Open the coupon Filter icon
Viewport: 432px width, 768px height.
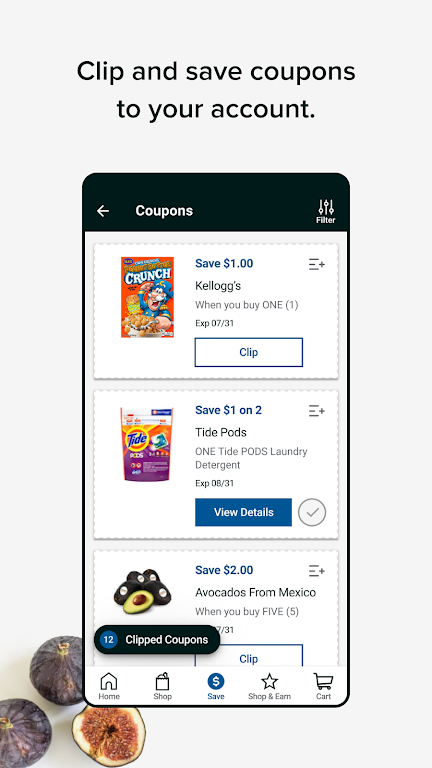point(326,212)
